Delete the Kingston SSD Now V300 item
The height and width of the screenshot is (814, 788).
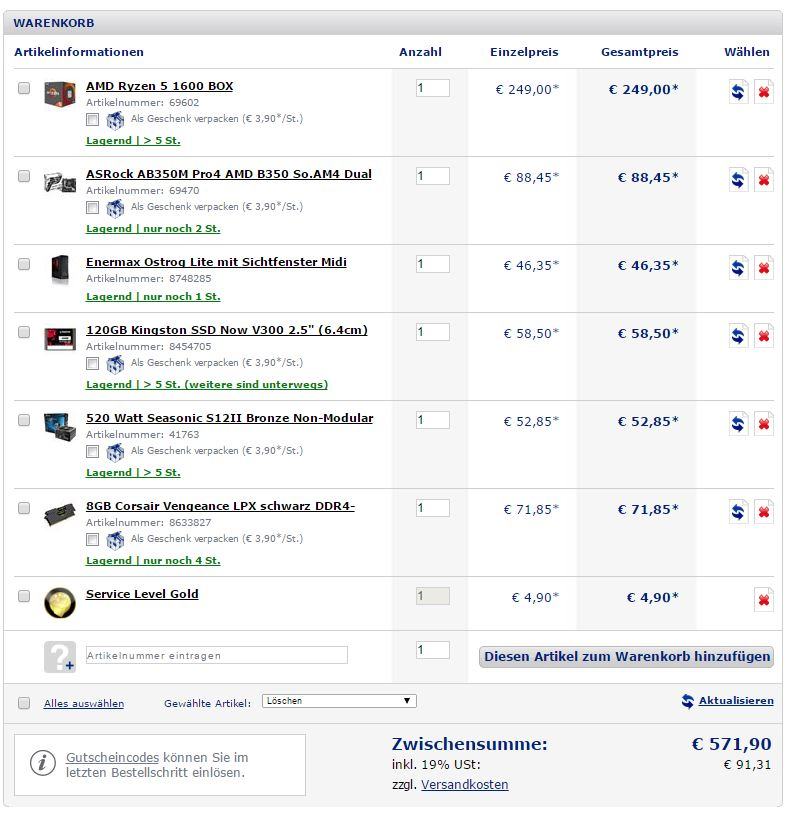[x=764, y=336]
